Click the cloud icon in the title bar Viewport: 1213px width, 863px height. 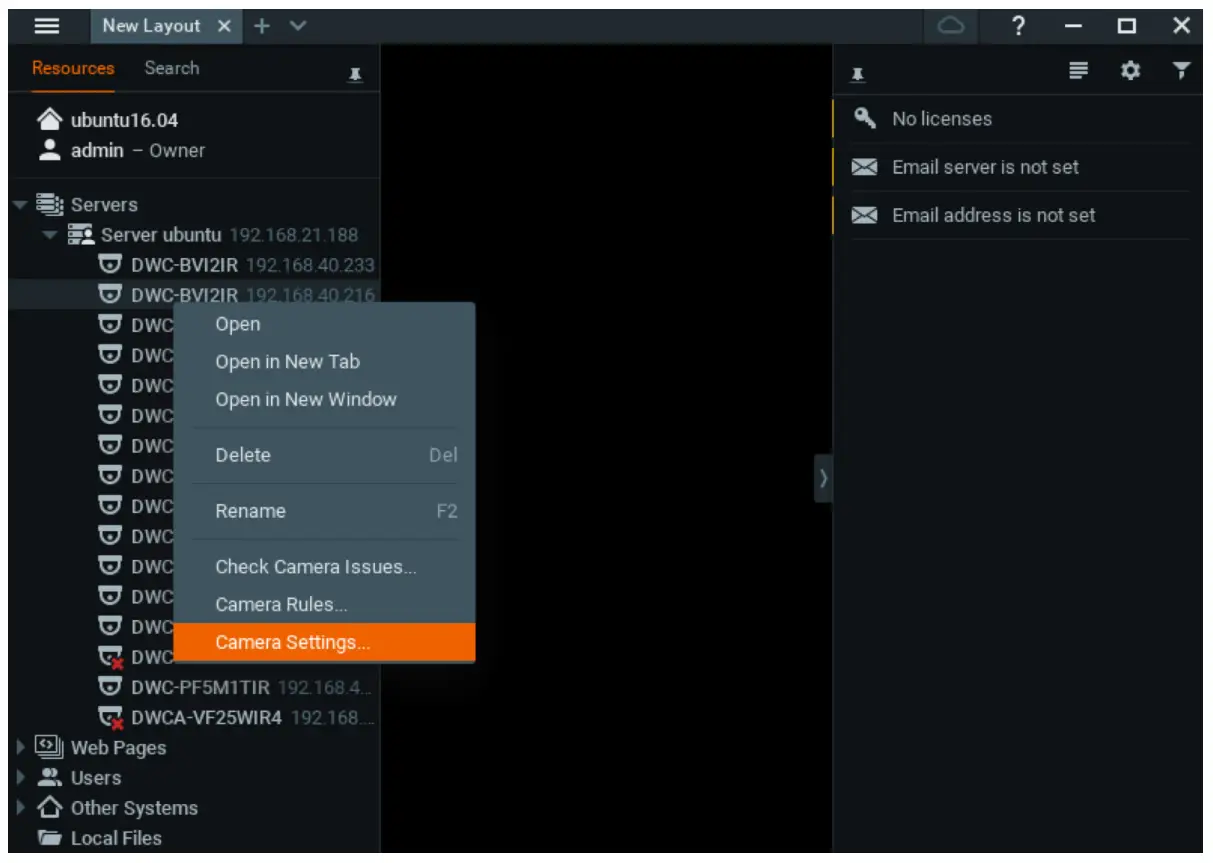(x=950, y=27)
